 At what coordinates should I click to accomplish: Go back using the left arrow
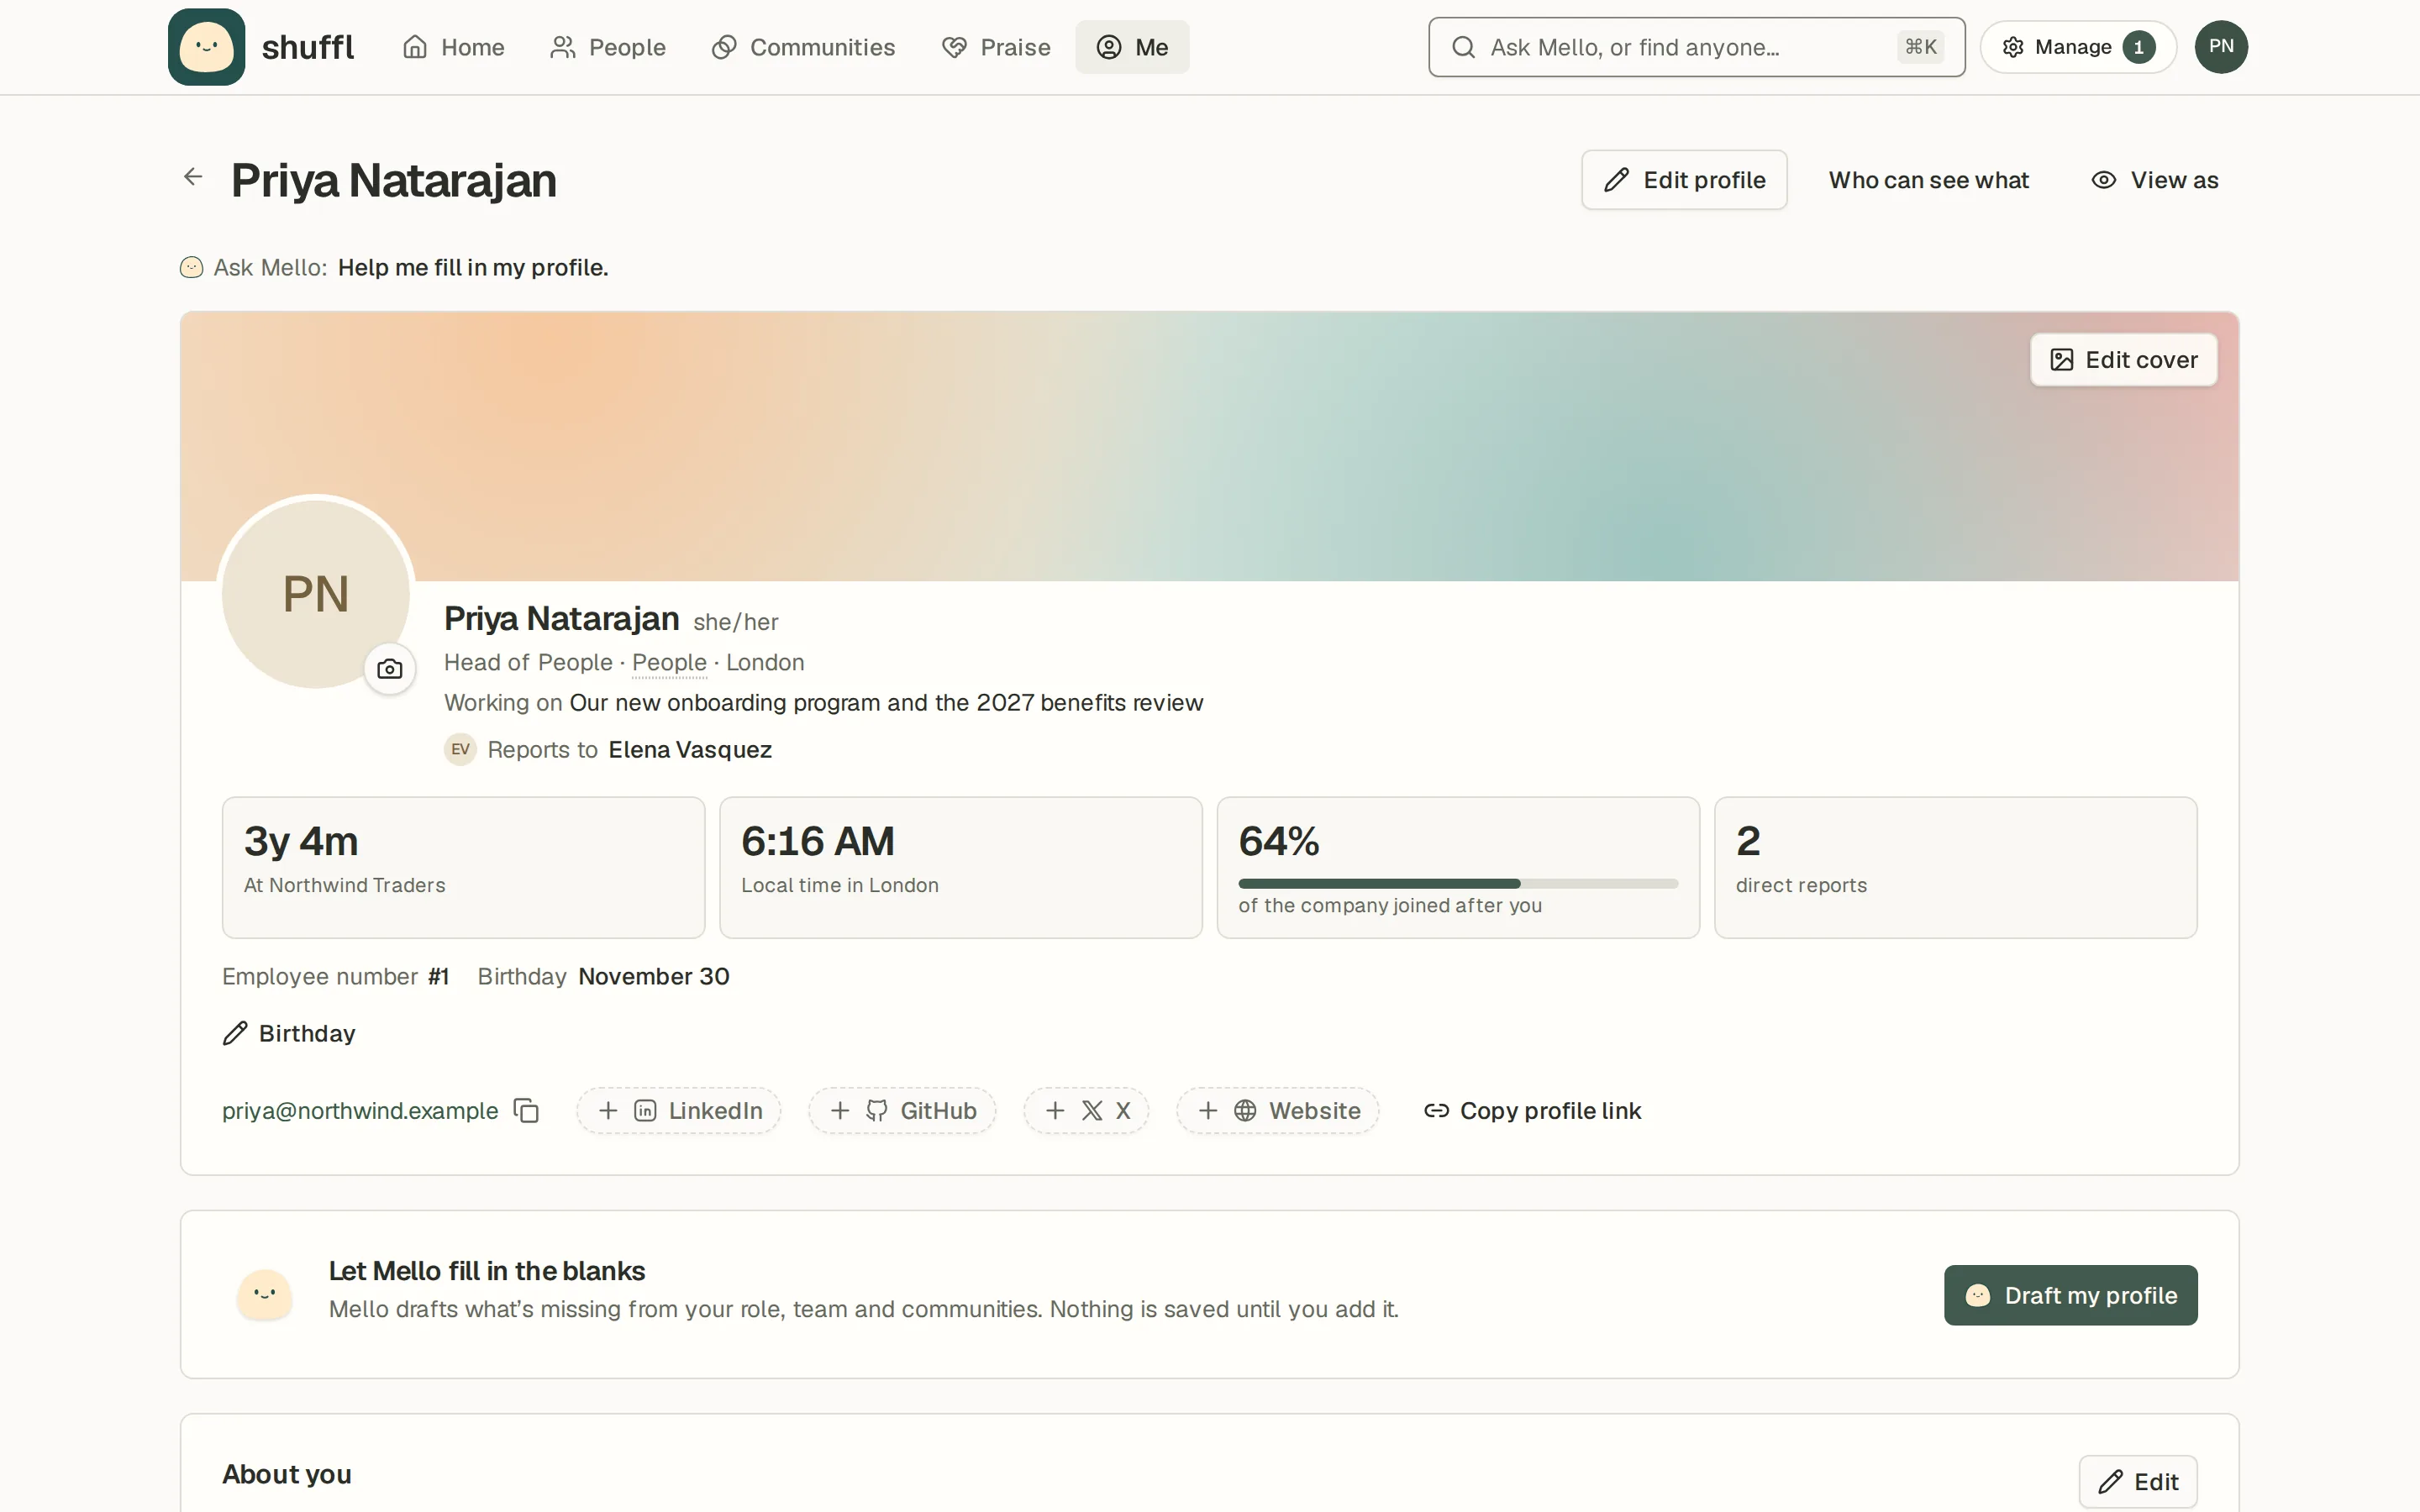[193, 177]
